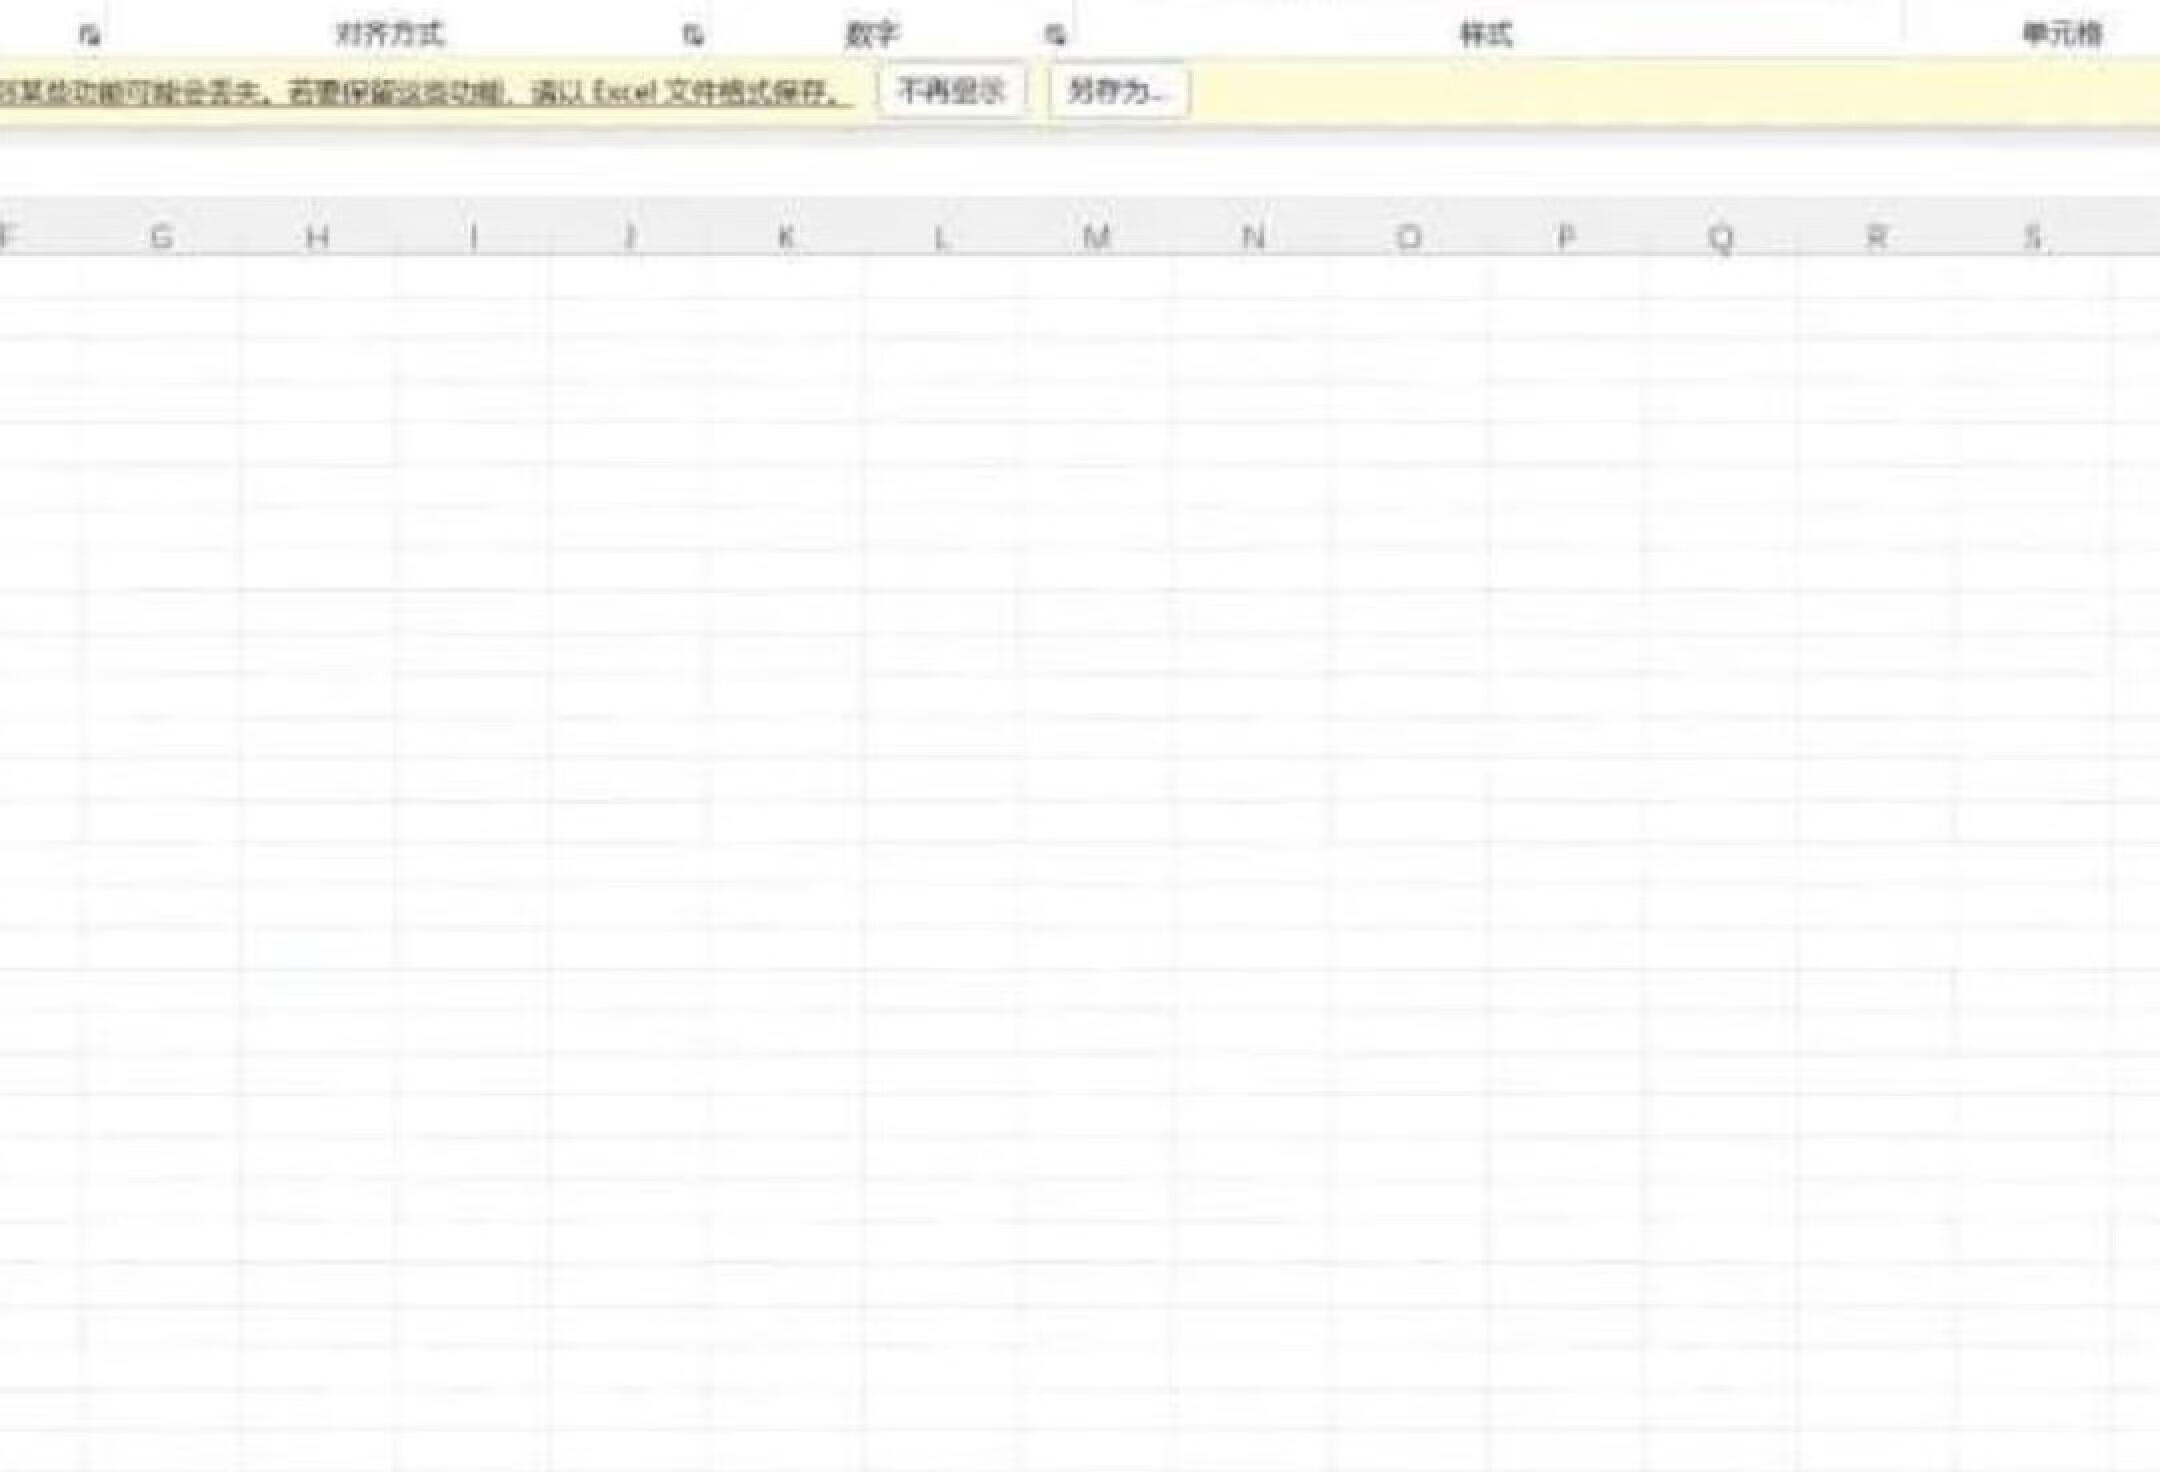The height and width of the screenshot is (1472, 2160).
Task: Click the Excel file format warning message
Action: [x=426, y=92]
